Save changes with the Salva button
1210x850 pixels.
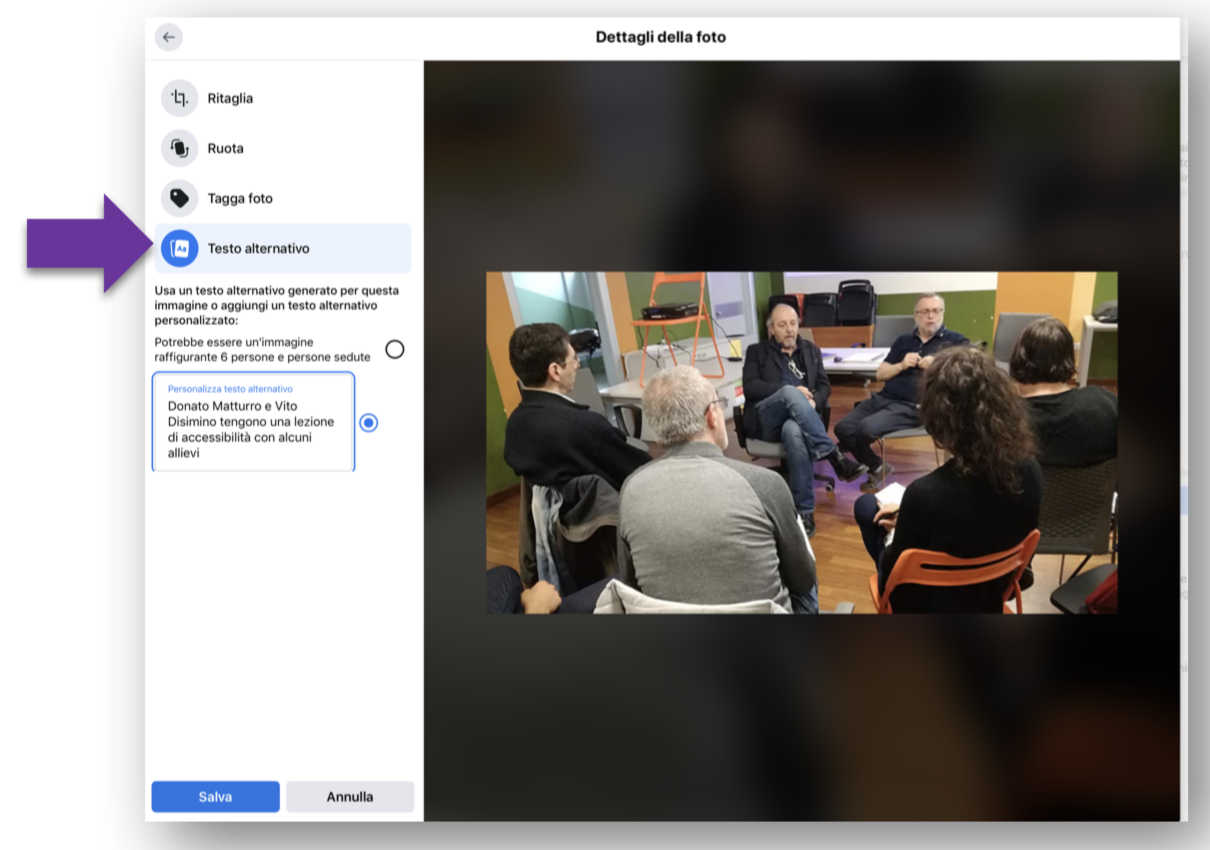click(215, 797)
